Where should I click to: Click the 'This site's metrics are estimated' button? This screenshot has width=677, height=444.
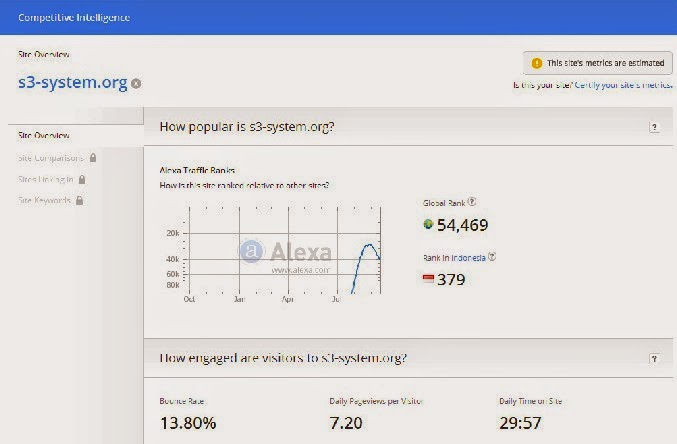pyautogui.click(x=597, y=63)
